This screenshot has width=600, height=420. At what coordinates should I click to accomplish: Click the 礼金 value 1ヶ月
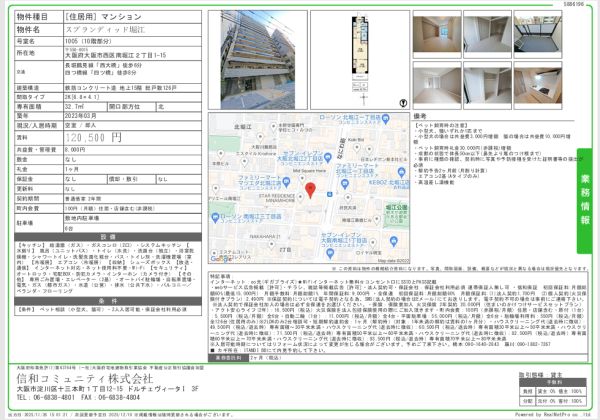[72, 169]
